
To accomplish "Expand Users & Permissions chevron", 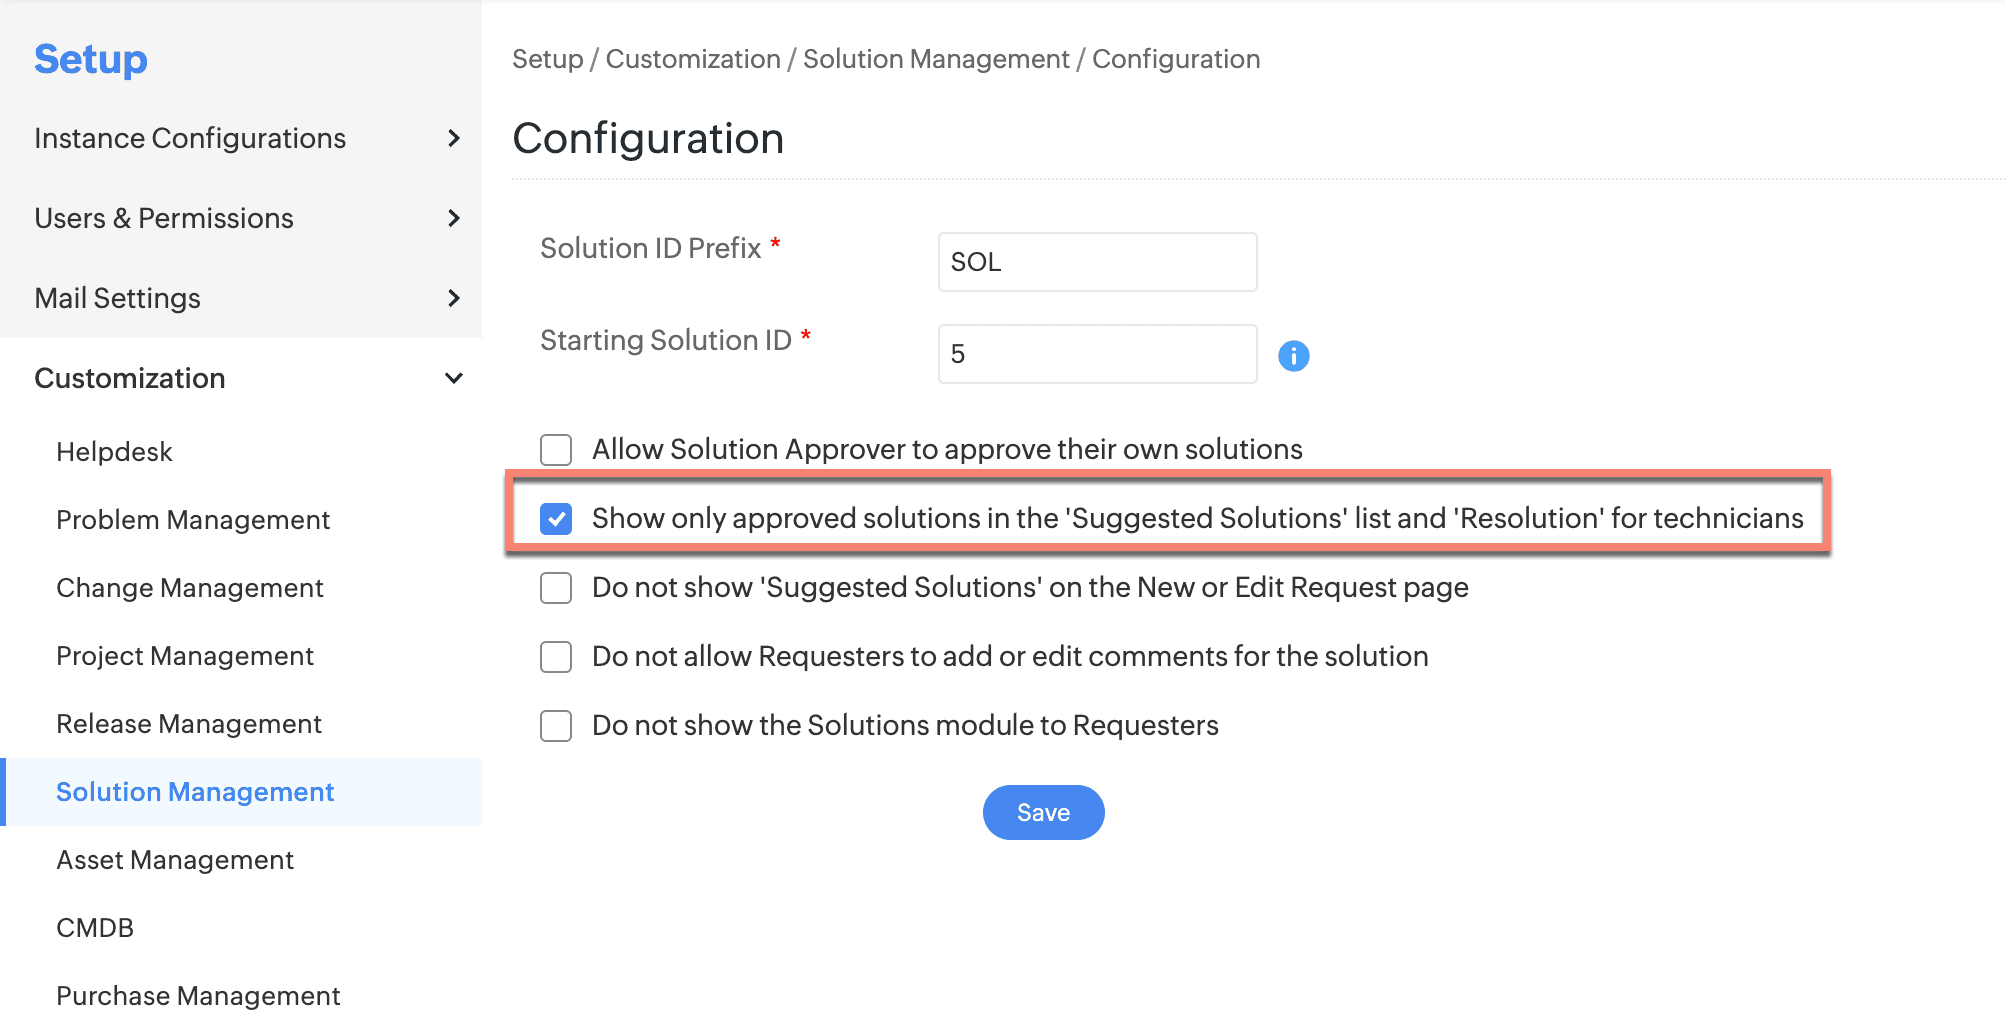I will pos(453,218).
